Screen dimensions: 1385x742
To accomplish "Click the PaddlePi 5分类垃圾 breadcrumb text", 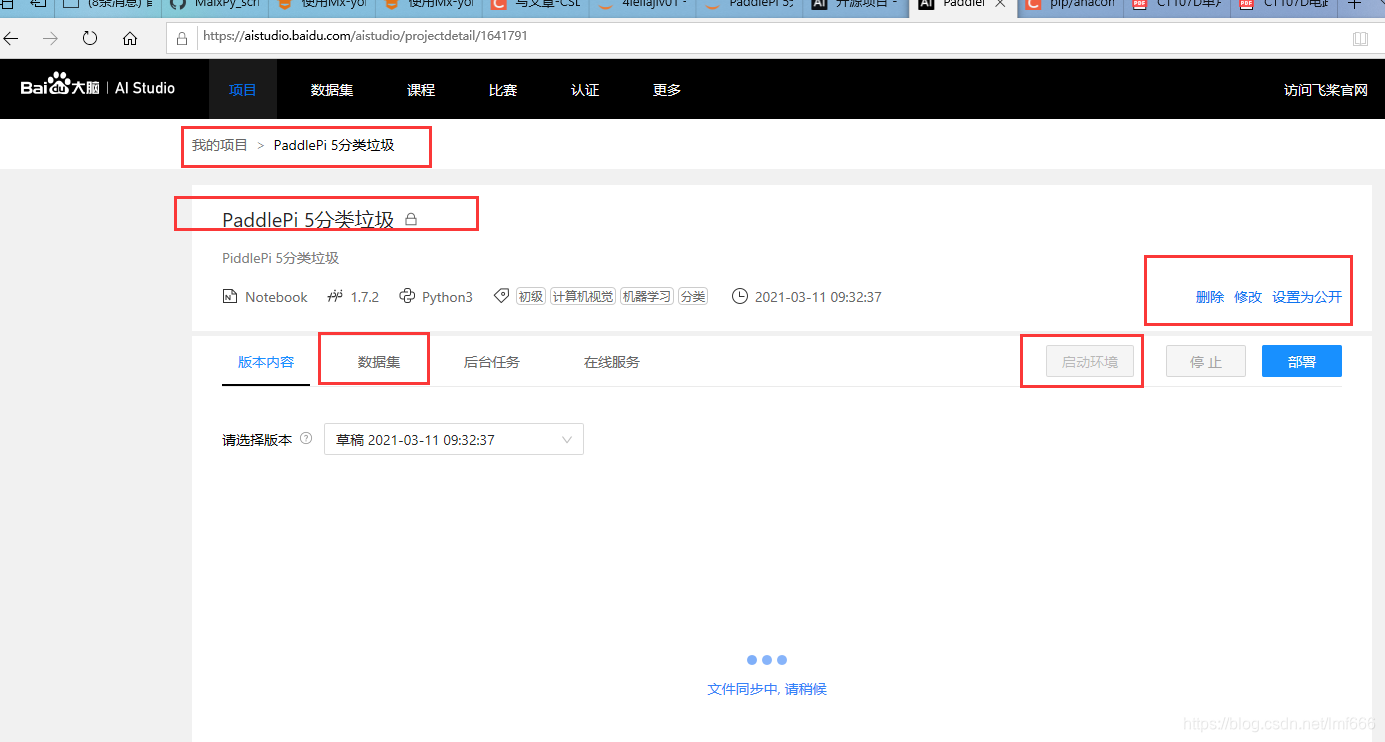I will (334, 145).
